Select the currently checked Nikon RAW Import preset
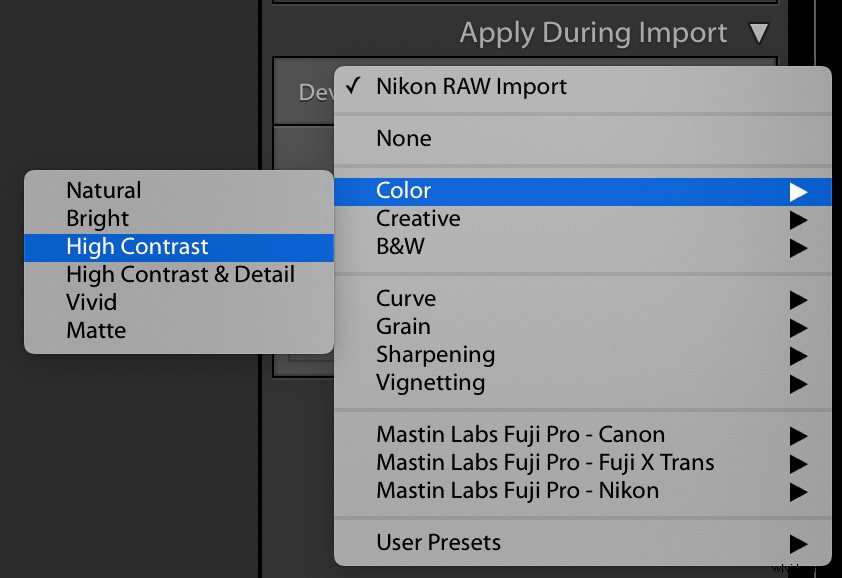 tap(470, 87)
